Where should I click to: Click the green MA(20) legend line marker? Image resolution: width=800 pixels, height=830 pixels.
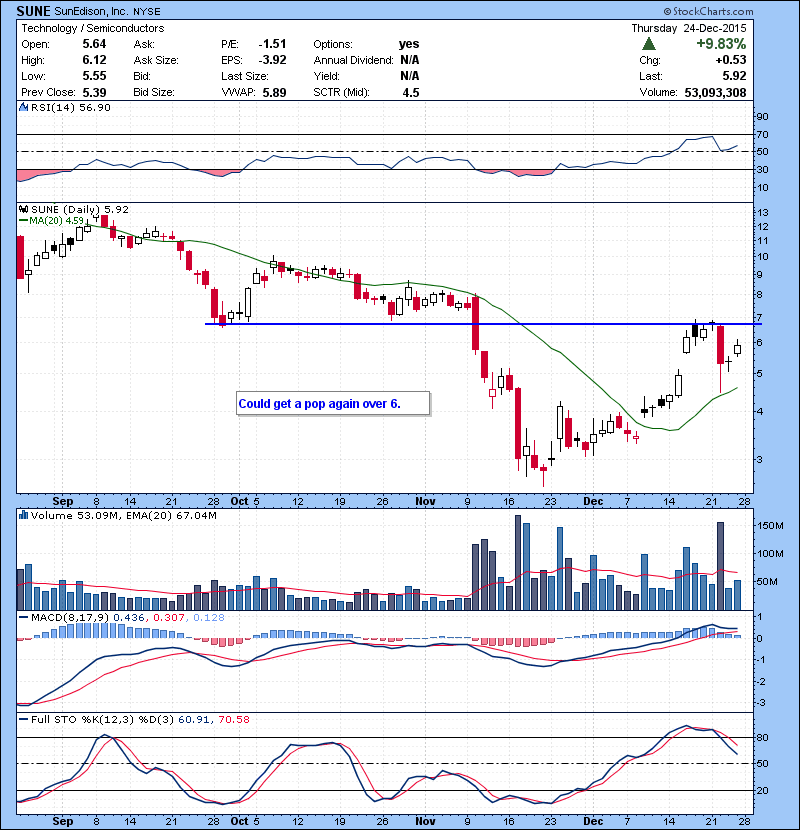tap(23, 220)
